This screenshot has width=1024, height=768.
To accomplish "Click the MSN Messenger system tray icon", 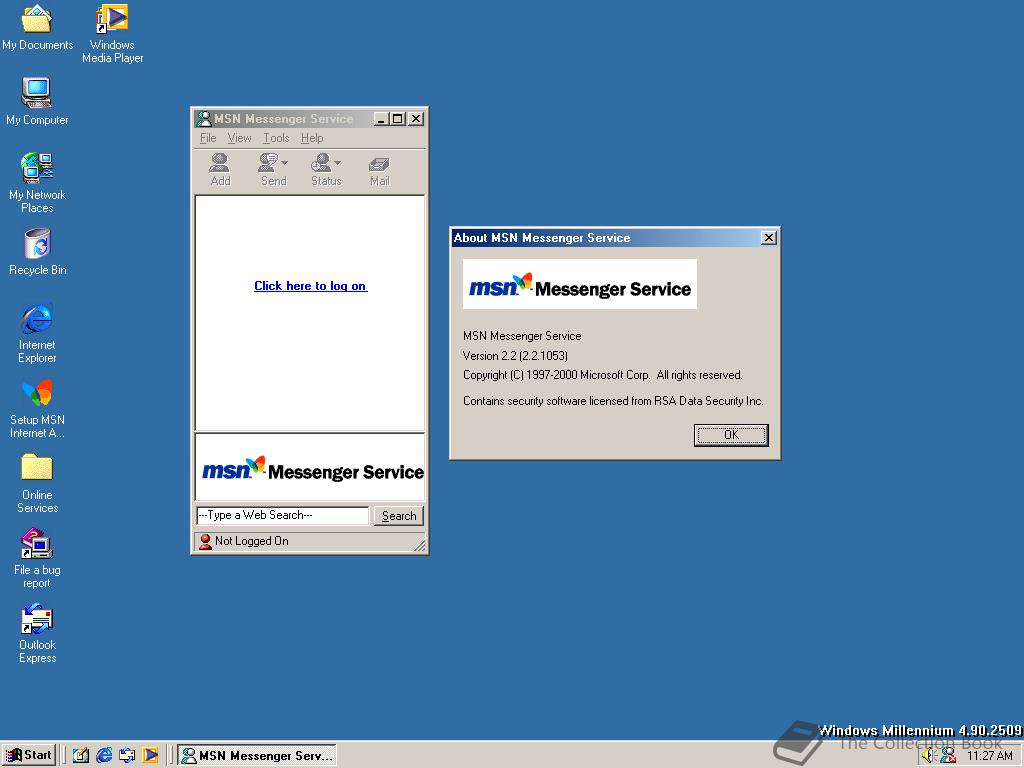I will tap(948, 756).
